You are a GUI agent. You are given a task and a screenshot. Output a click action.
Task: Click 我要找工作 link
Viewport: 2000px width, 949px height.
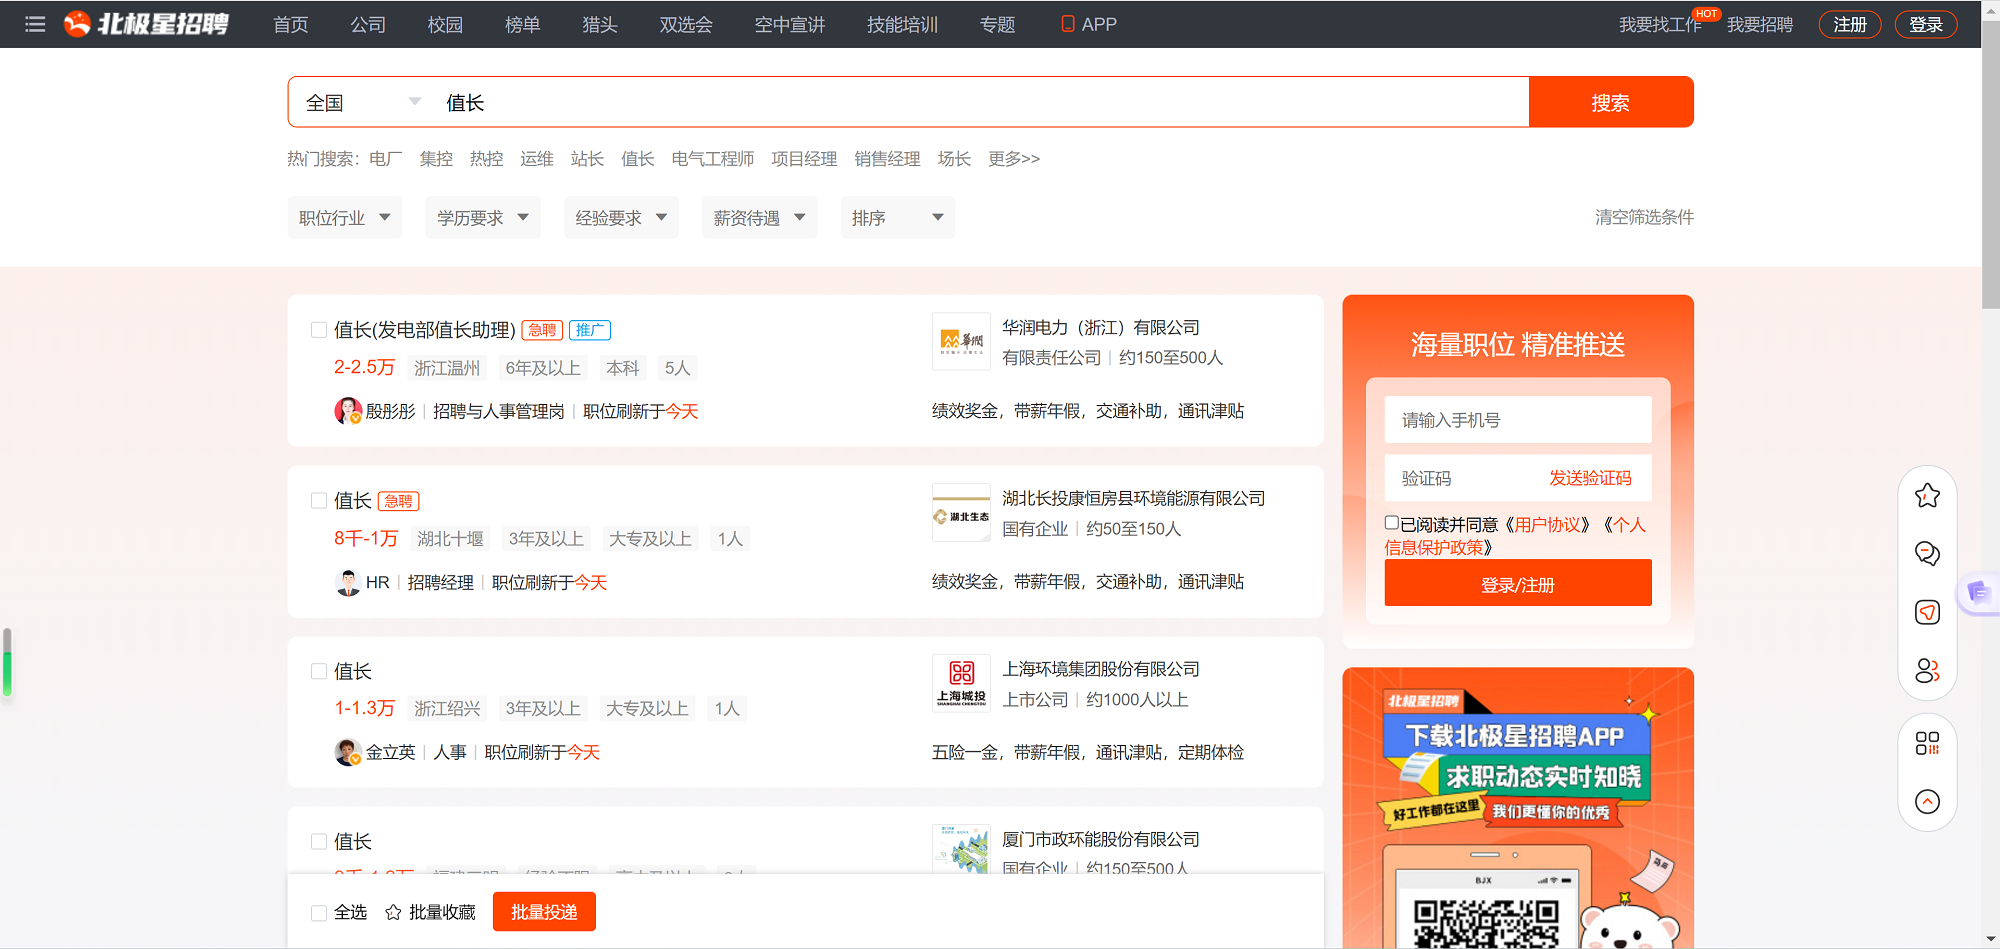coord(1660,24)
